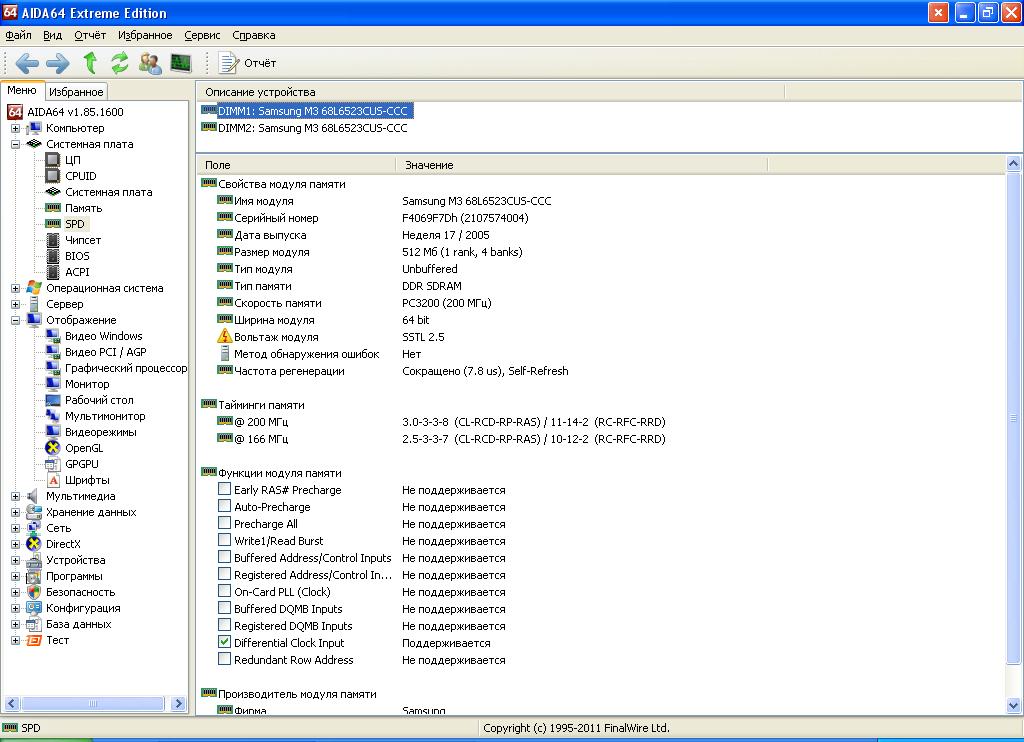Select the SPD tree item

pos(74,224)
